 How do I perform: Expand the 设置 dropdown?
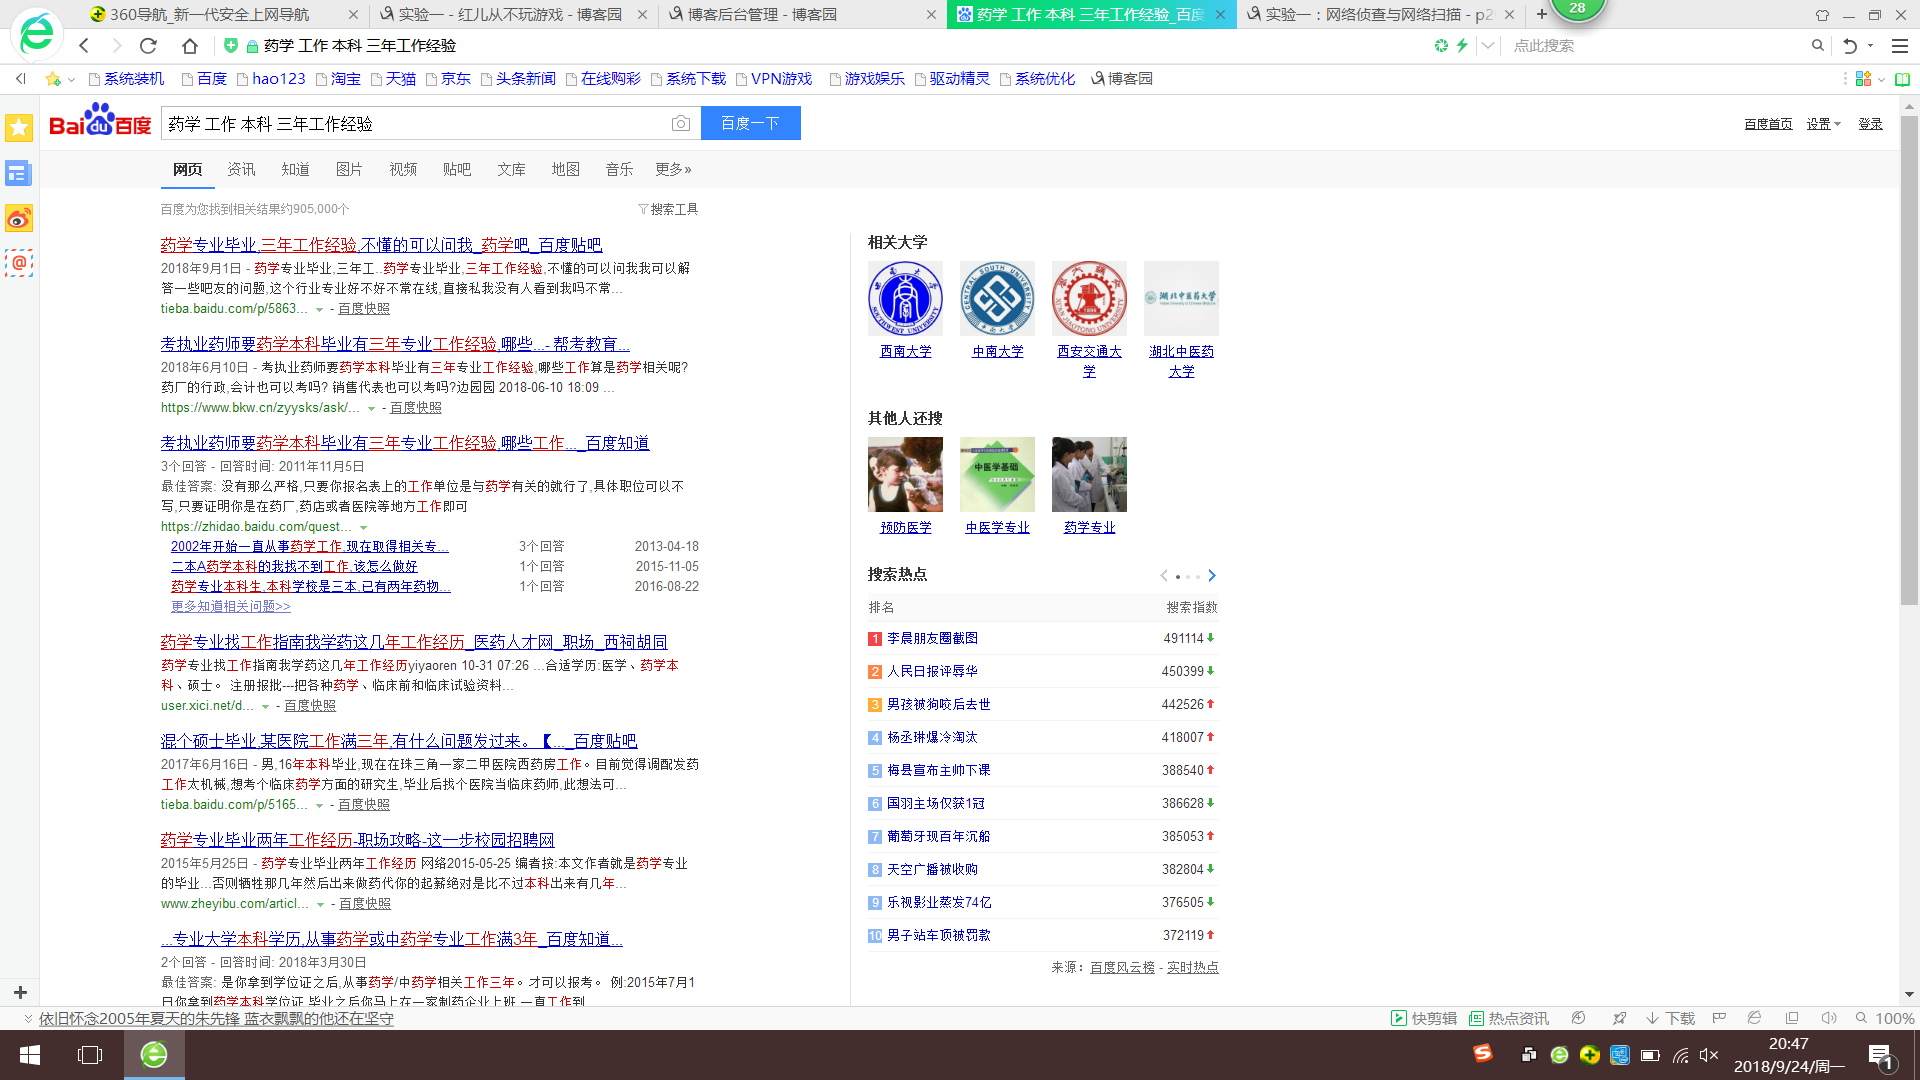1823,124
